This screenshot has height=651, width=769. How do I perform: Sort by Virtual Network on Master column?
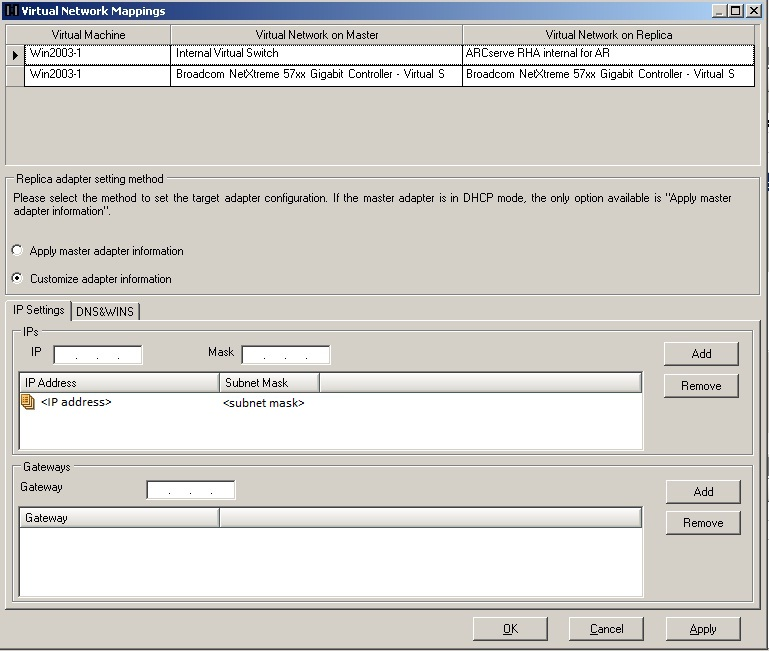coord(317,35)
